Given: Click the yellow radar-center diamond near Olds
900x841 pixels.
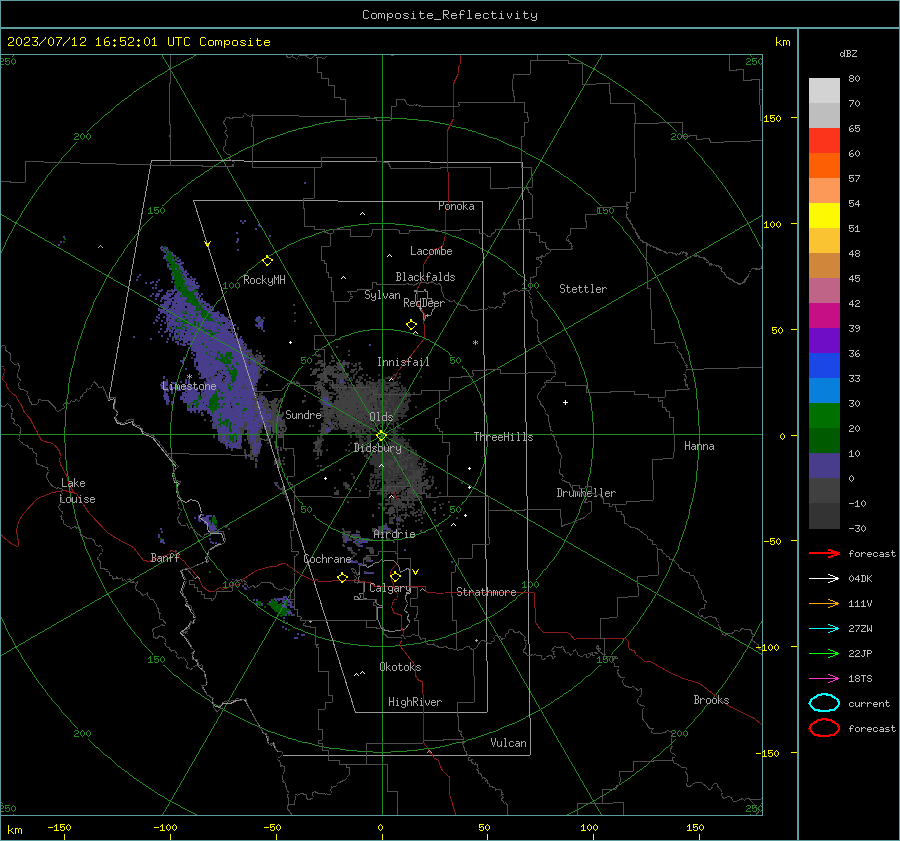Looking at the screenshot, I should point(381,436).
